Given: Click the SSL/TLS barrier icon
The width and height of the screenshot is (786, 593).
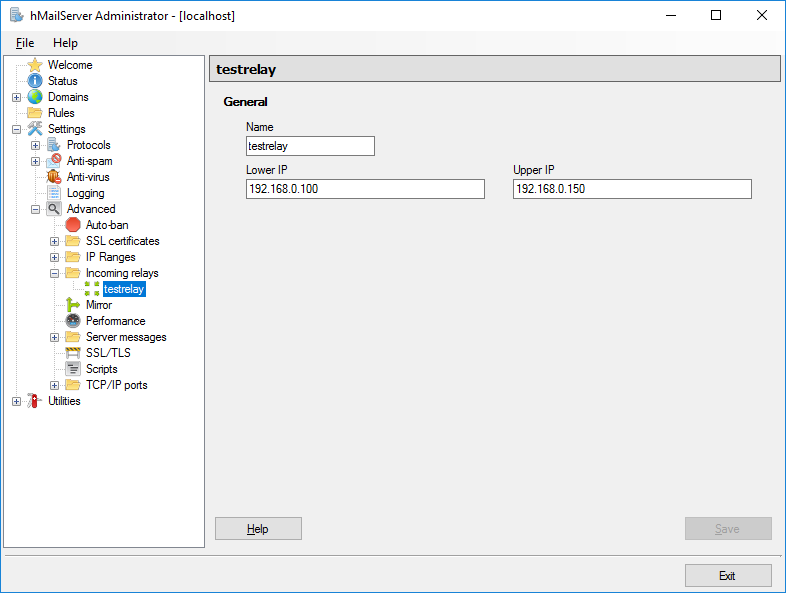Looking at the screenshot, I should pyautogui.click(x=73, y=353).
